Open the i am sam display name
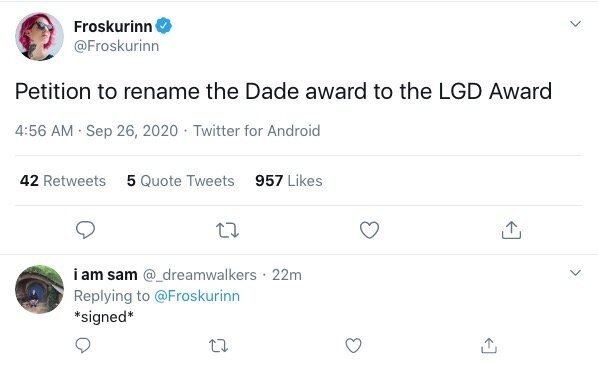The height and width of the screenshot is (365, 598). 105,275
